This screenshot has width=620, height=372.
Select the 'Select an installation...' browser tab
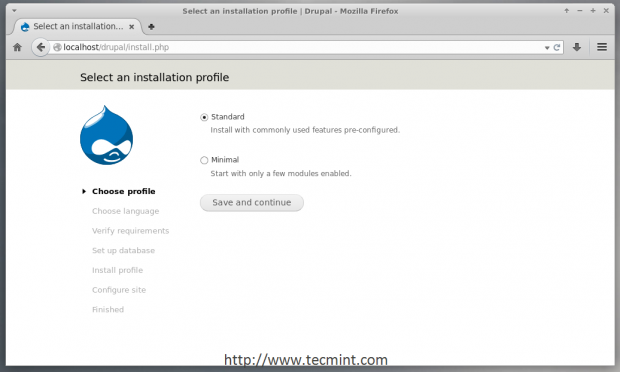coord(78,26)
